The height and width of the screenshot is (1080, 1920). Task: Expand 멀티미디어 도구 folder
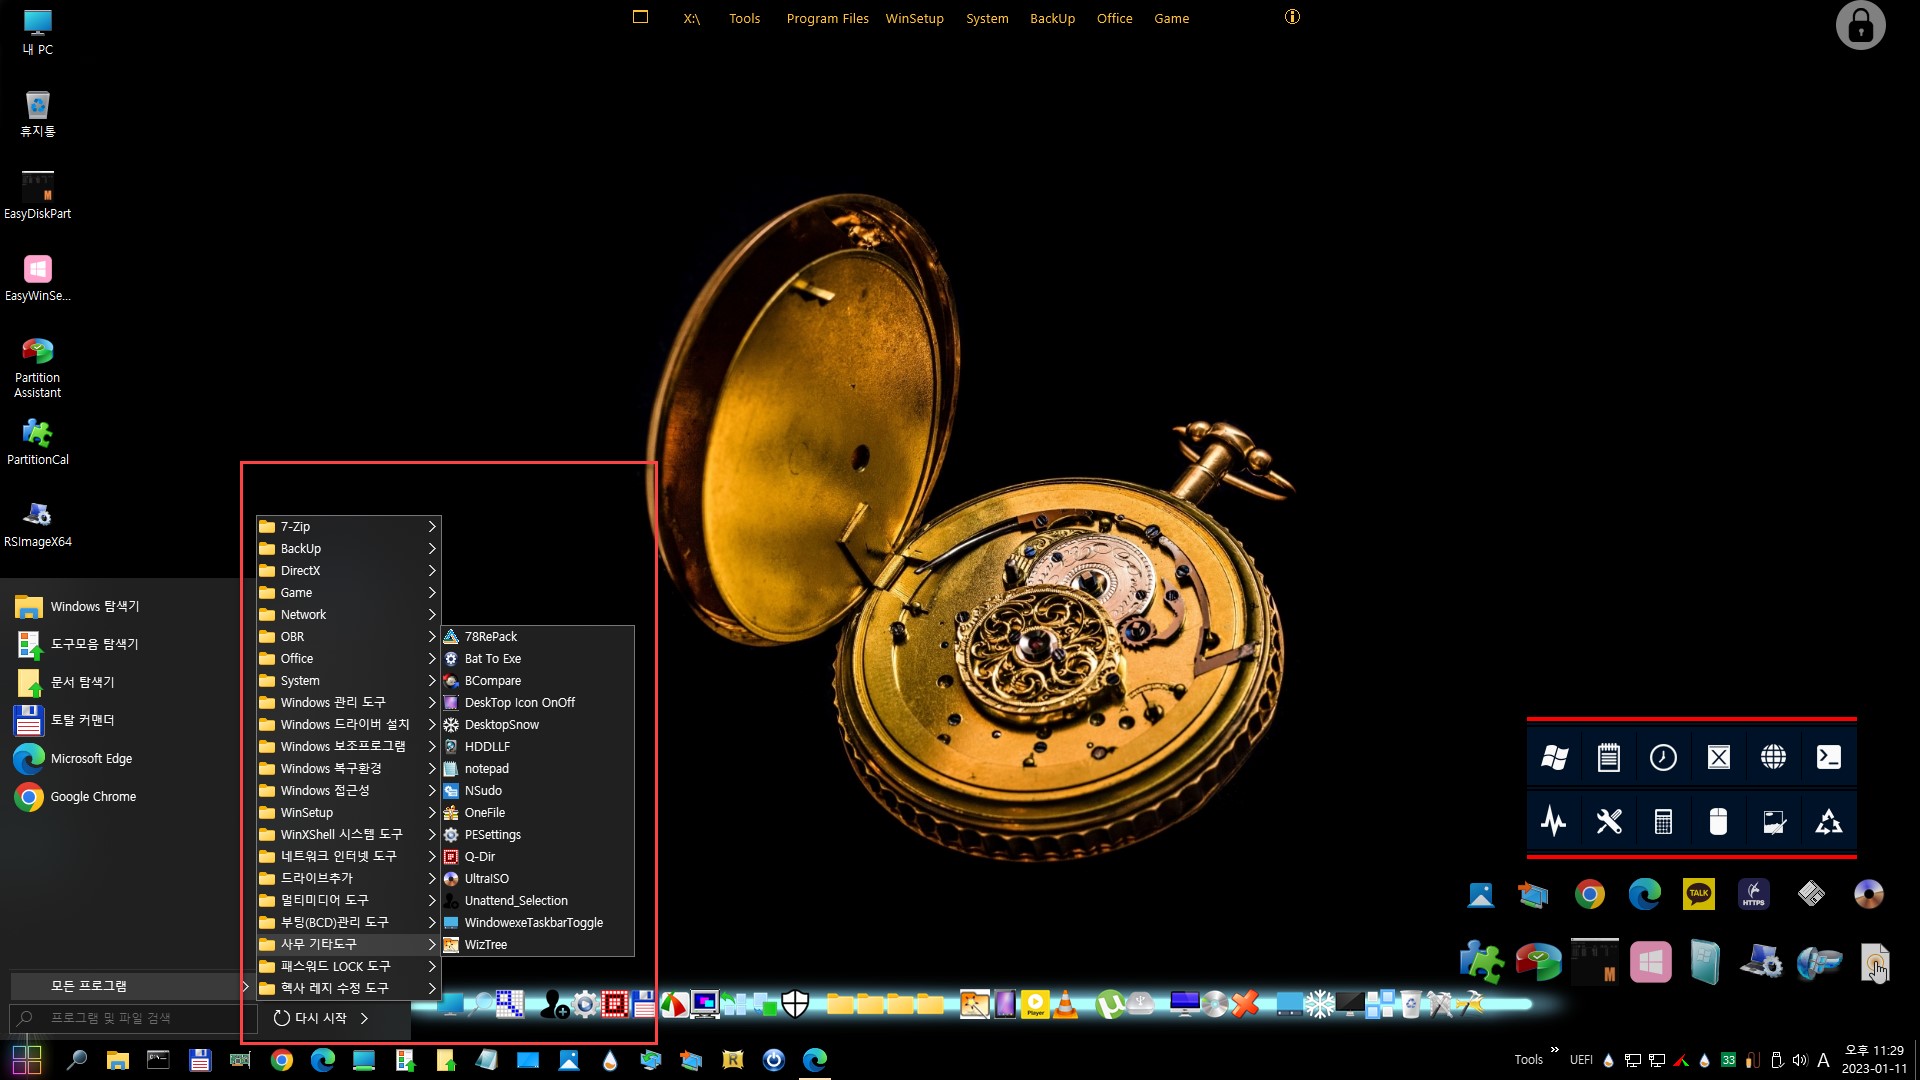pyautogui.click(x=348, y=900)
